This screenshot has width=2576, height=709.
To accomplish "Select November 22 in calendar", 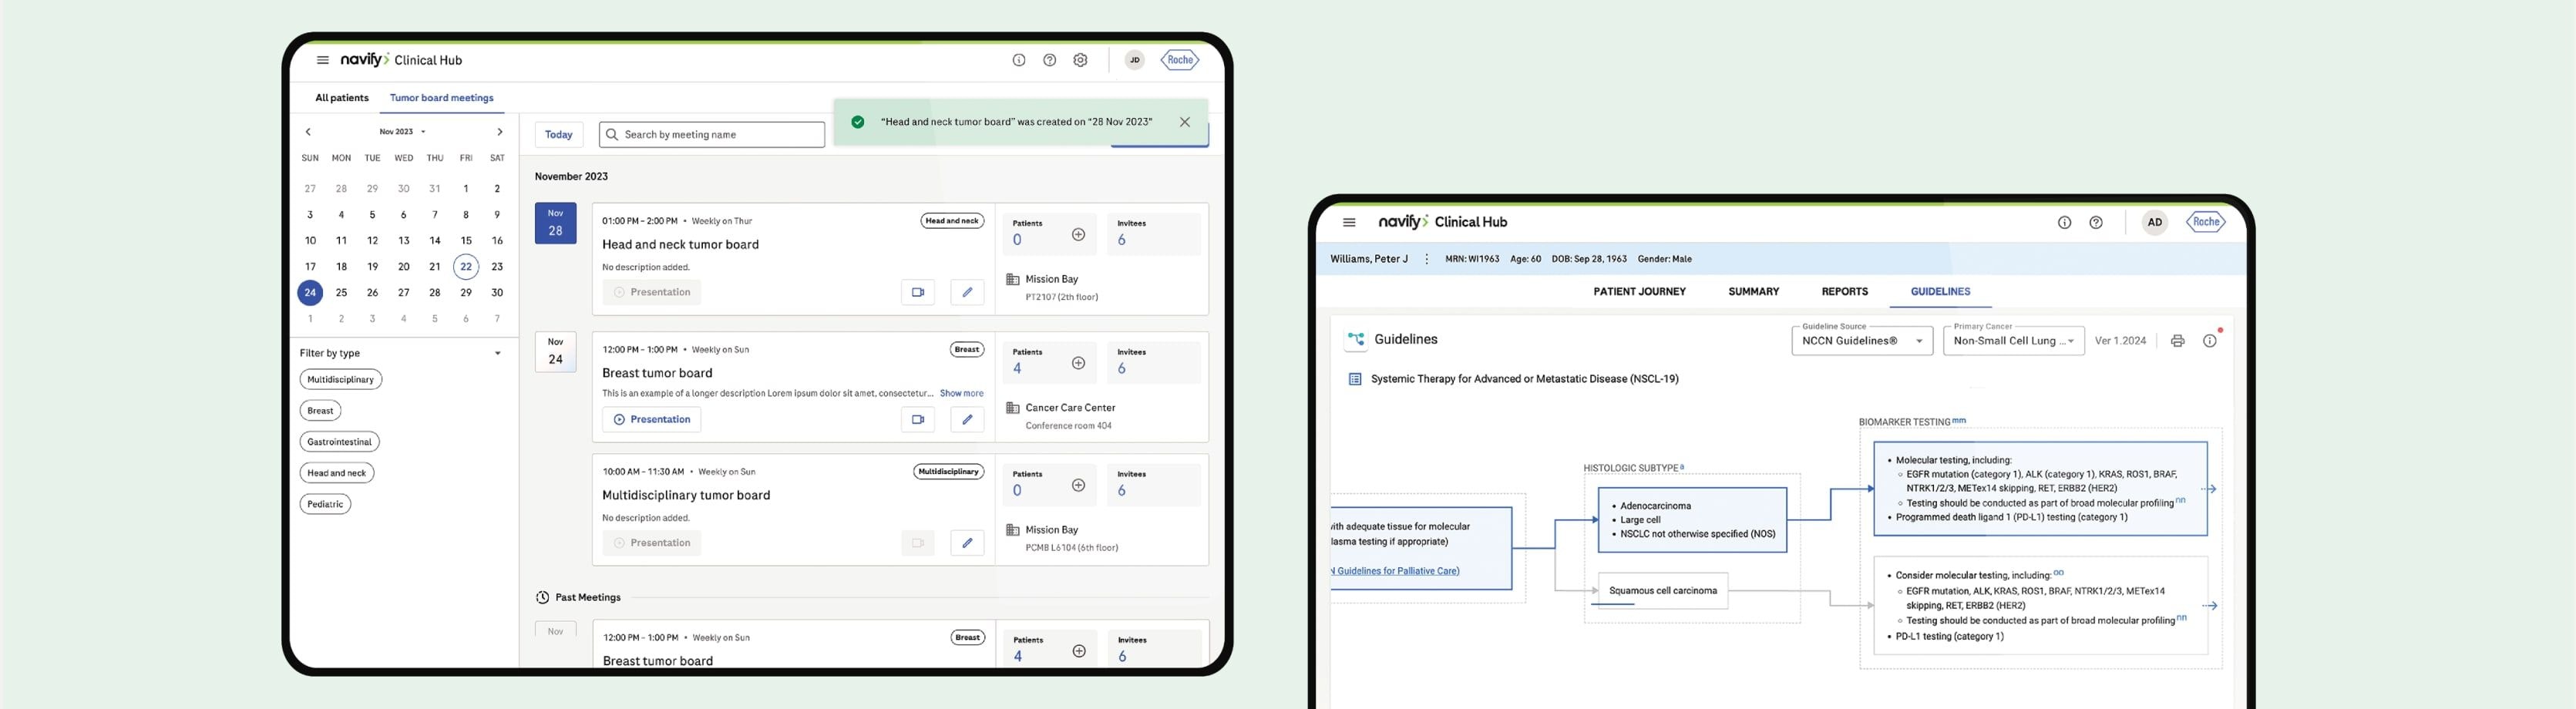I will (x=466, y=267).
